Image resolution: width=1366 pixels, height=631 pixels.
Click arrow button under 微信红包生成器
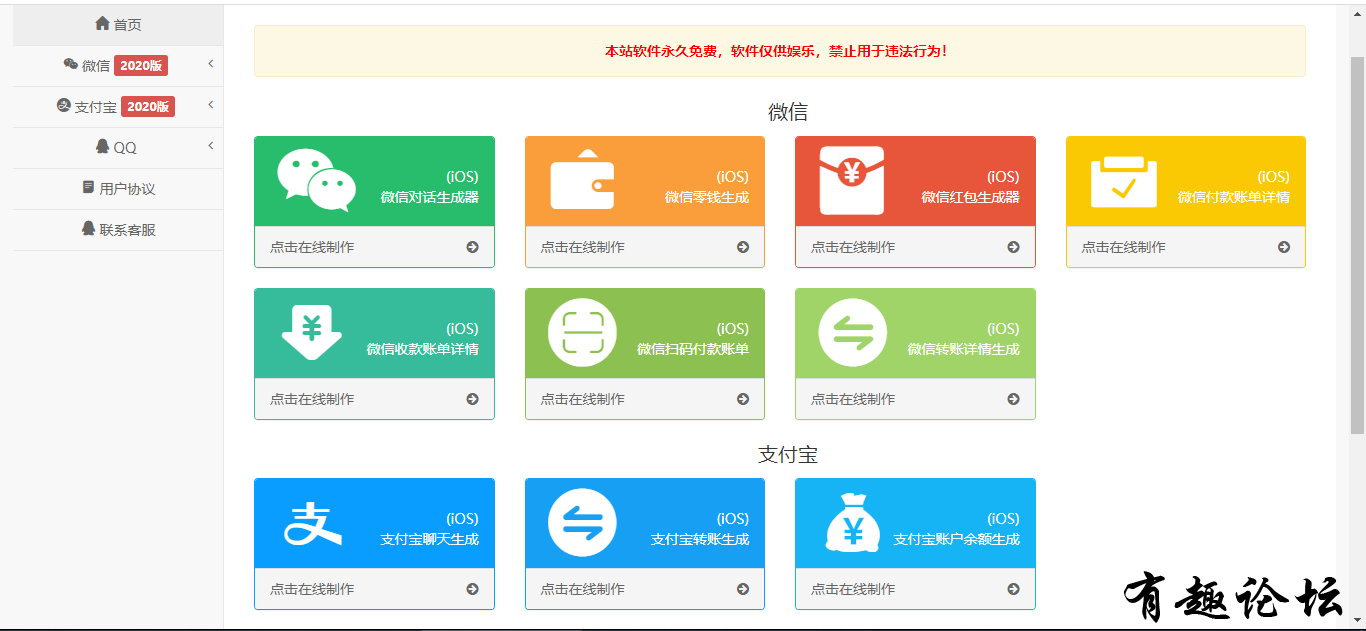(1013, 247)
